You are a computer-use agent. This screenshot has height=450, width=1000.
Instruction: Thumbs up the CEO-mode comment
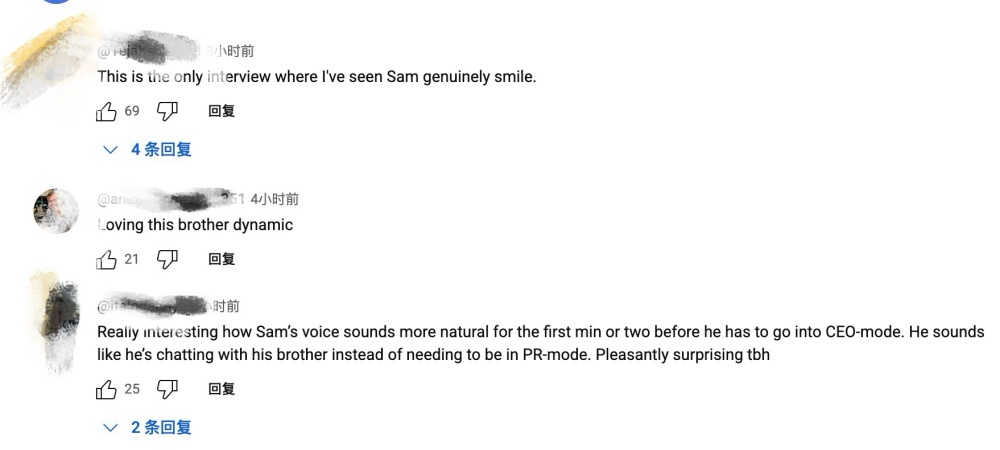coord(106,388)
